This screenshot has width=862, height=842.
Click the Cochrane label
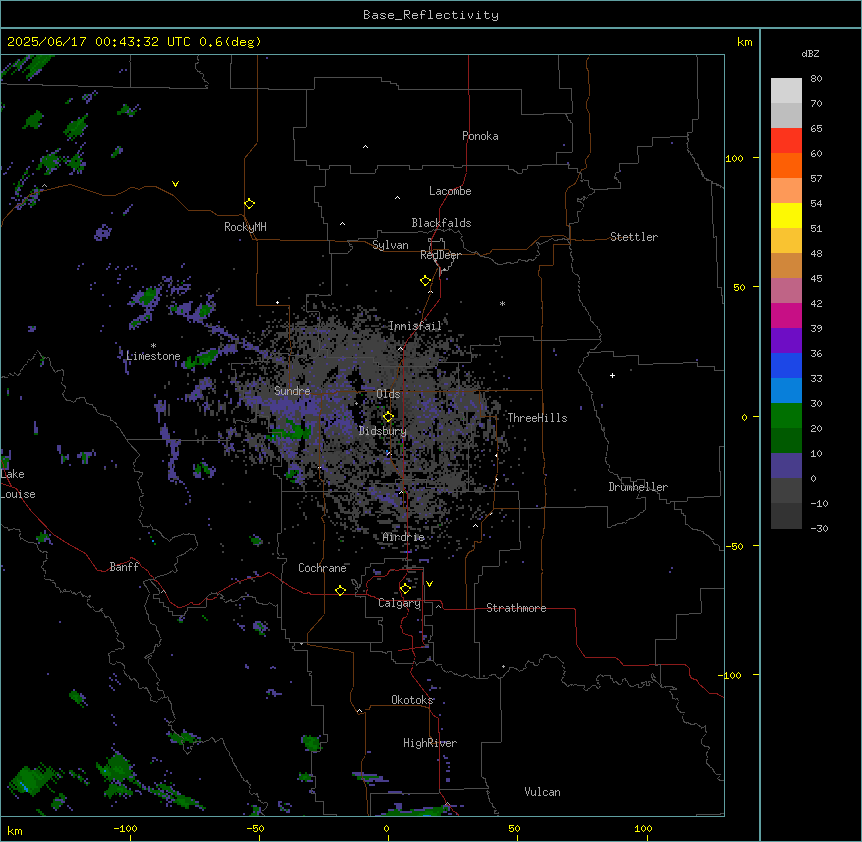(x=322, y=568)
